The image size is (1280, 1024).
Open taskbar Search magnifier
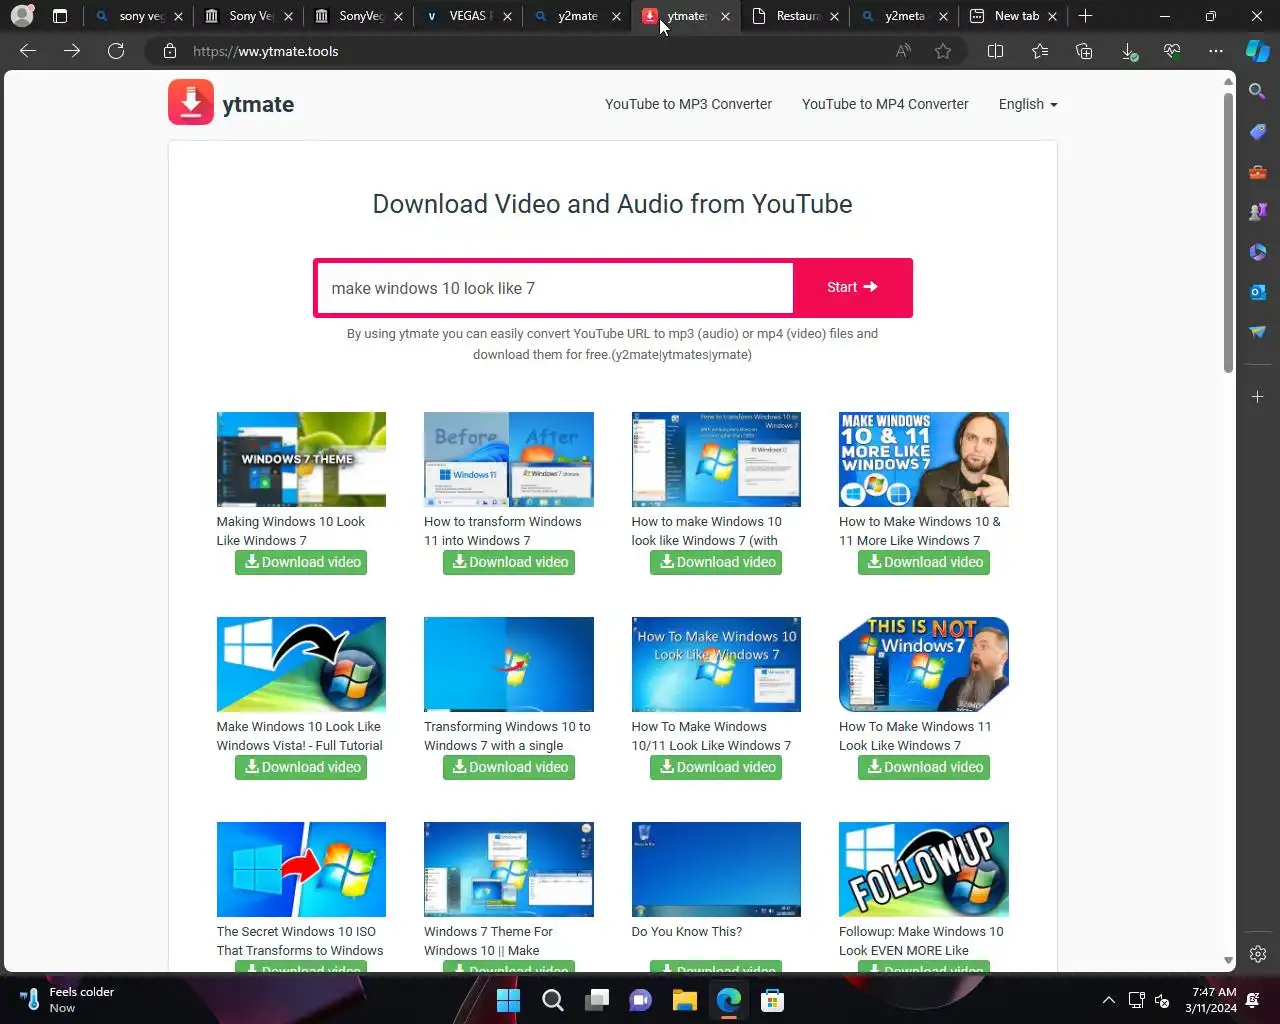tap(552, 1000)
